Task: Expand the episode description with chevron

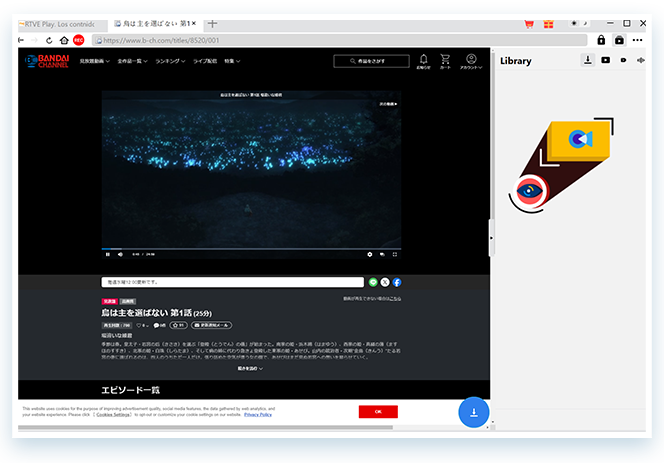Action: [250, 369]
